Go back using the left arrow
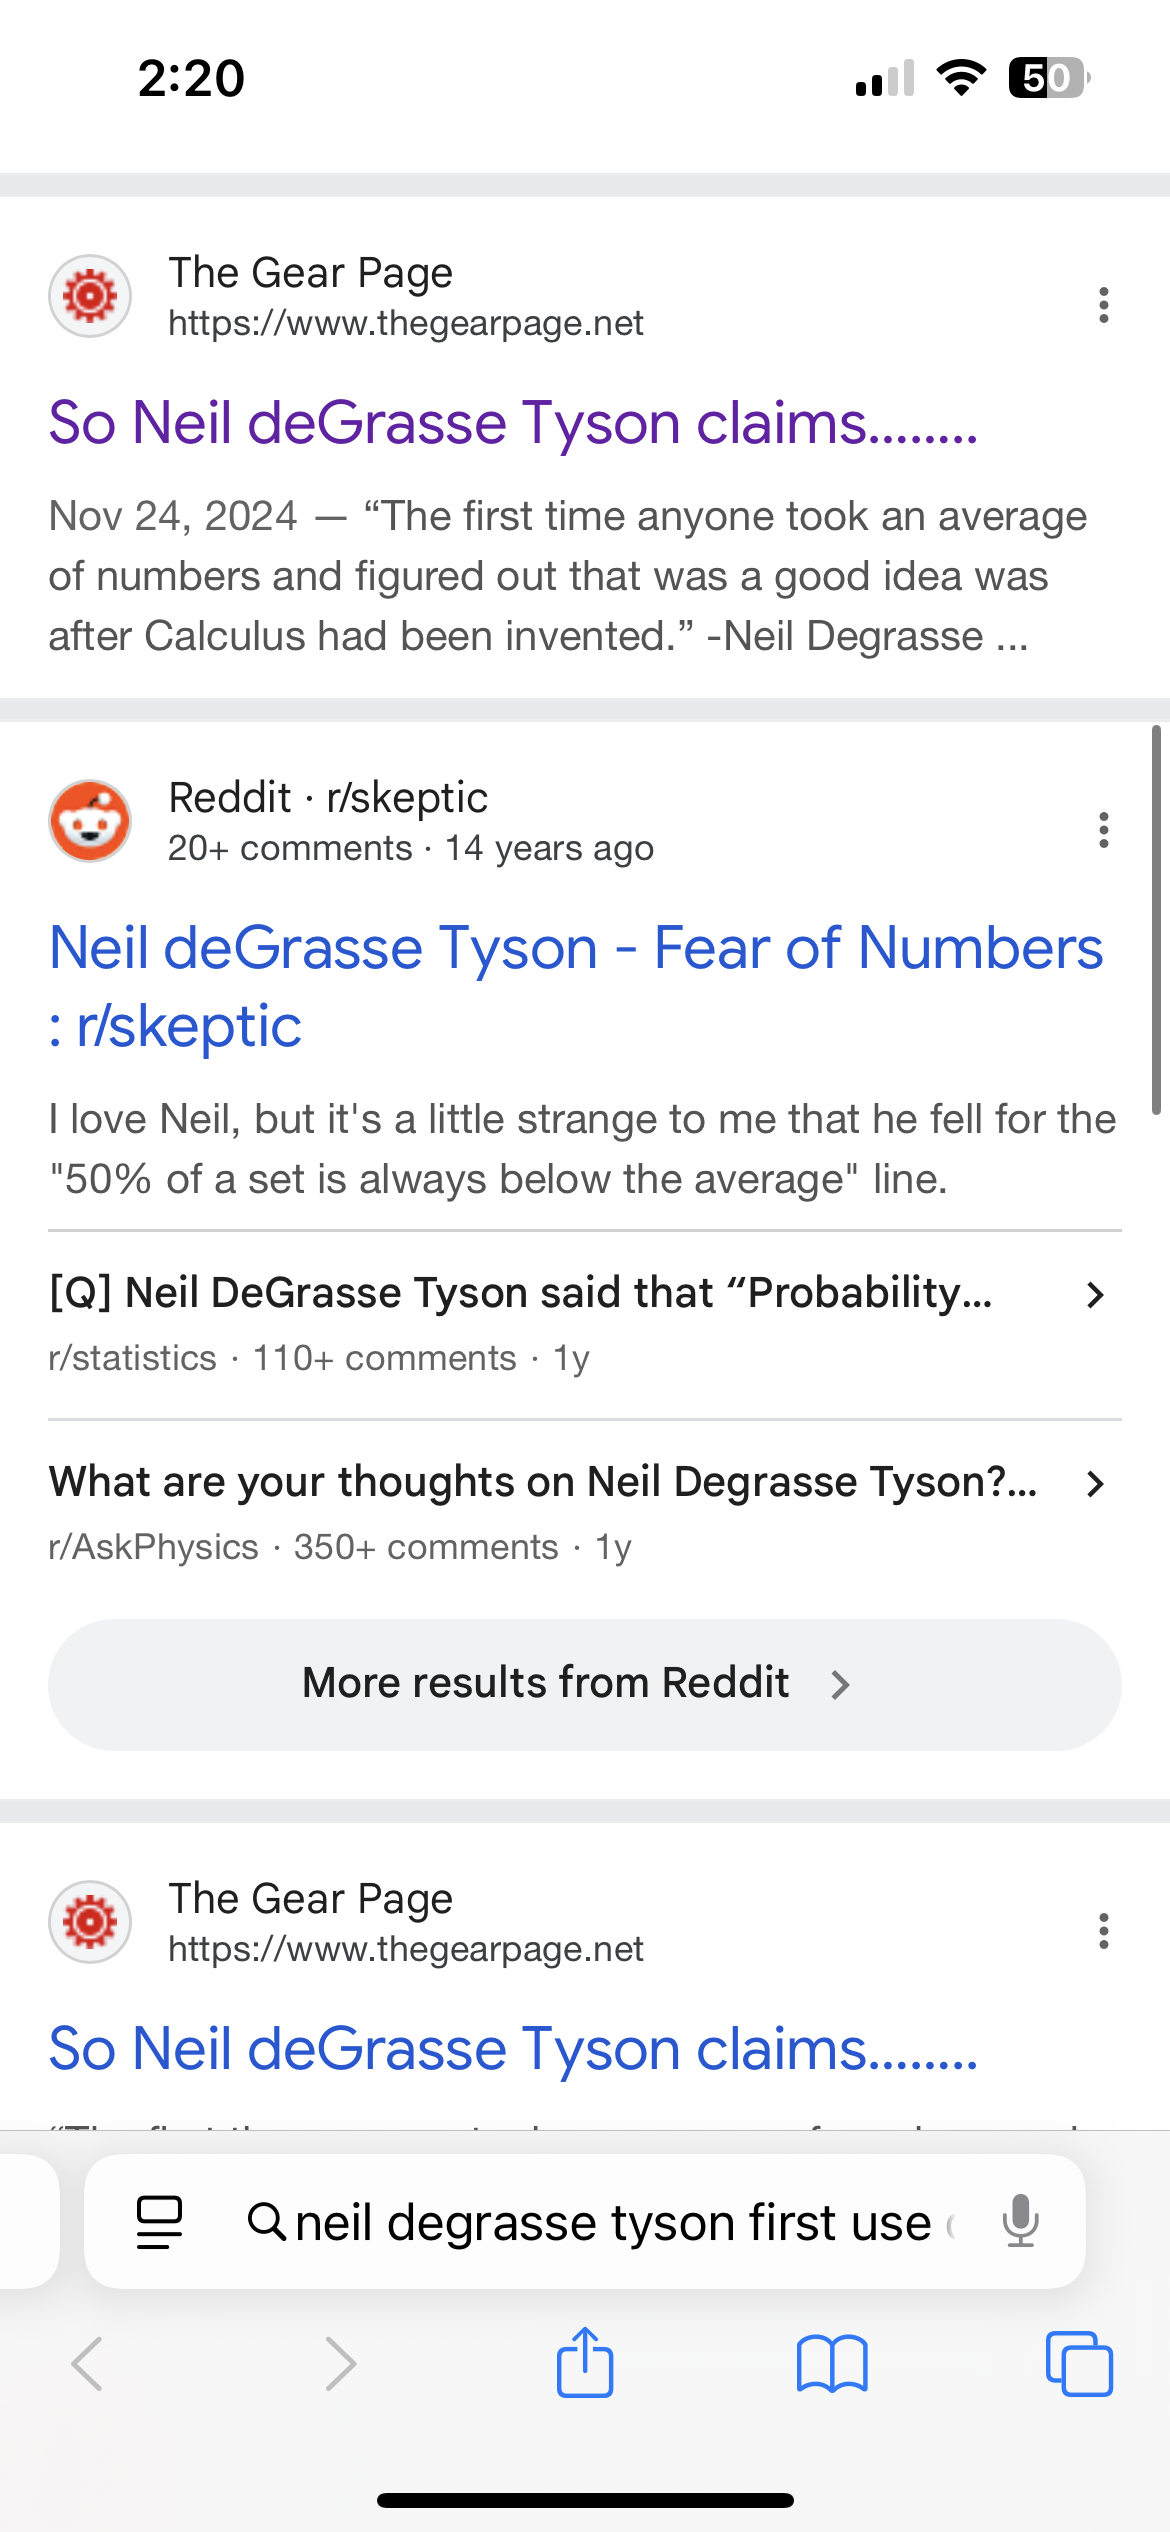 [88, 2364]
